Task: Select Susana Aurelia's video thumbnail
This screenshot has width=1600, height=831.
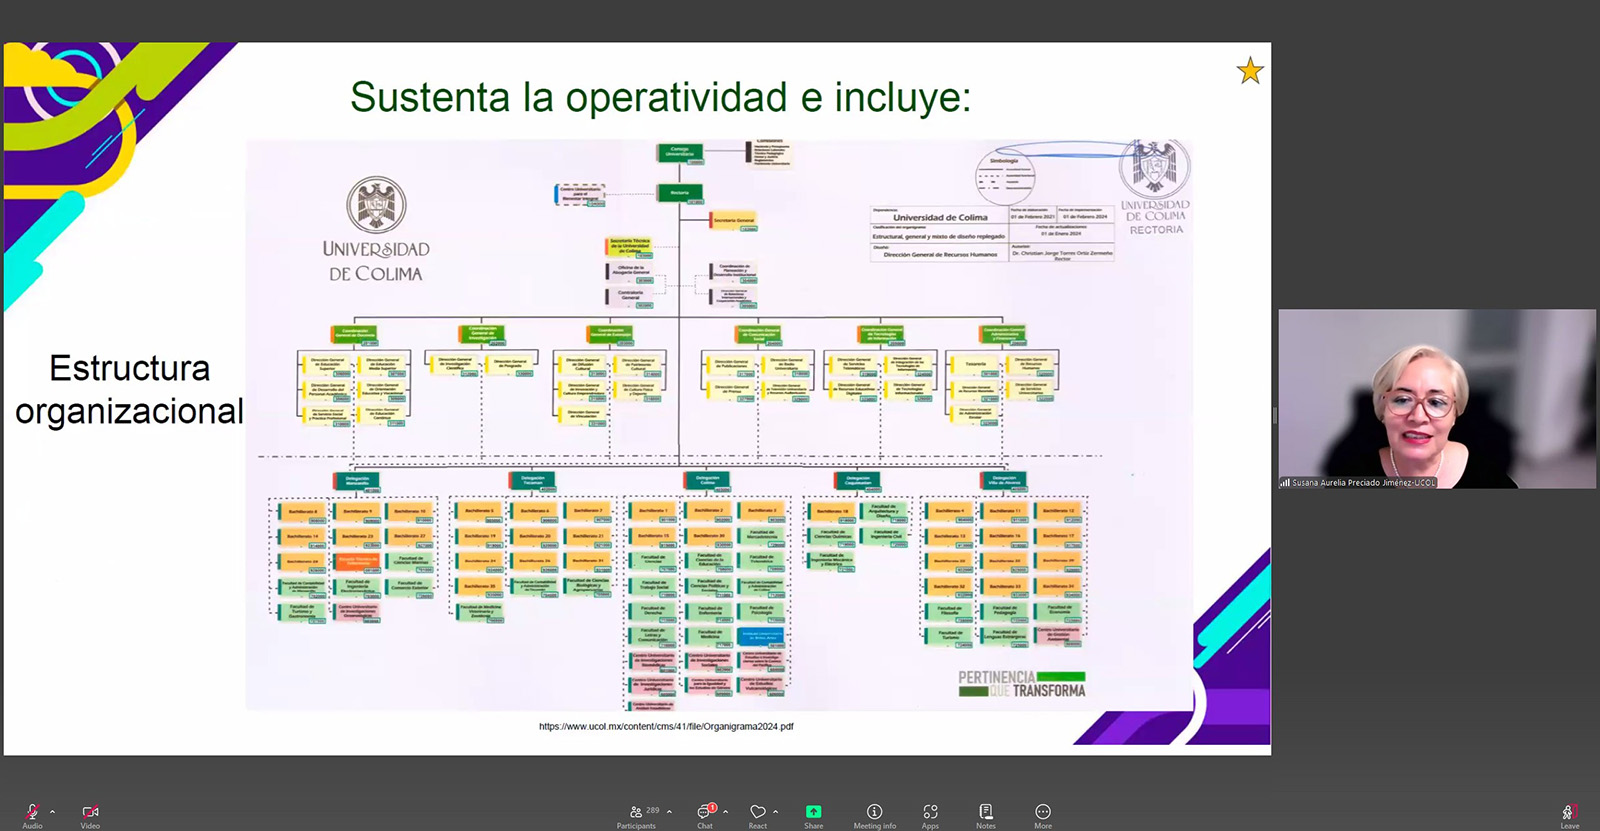Action: 1436,398
